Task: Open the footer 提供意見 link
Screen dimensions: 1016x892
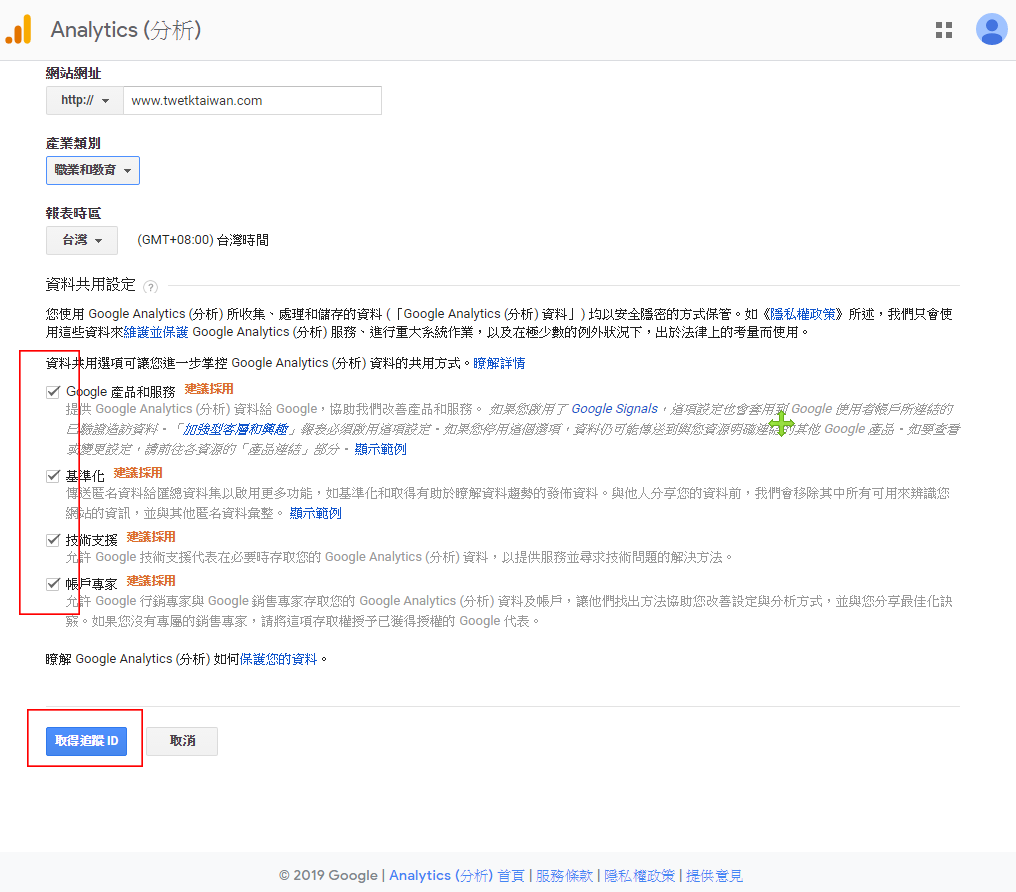Action: point(715,876)
